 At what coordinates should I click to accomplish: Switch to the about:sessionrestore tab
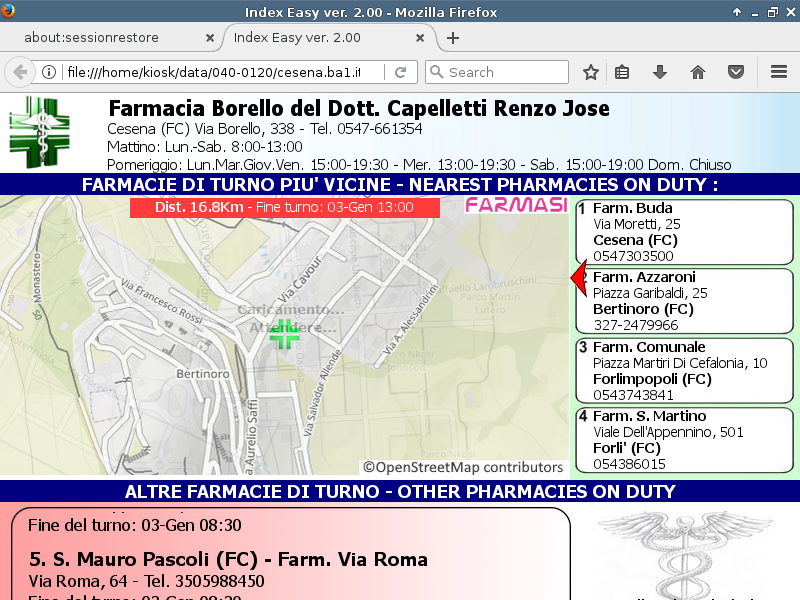click(105, 38)
